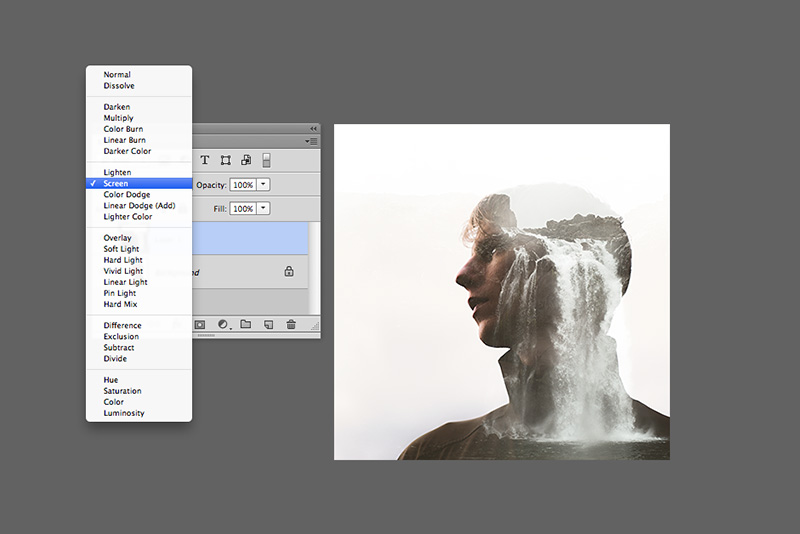The width and height of the screenshot is (800, 534).
Task: Filter layers by type (T icon)
Action: point(205,160)
